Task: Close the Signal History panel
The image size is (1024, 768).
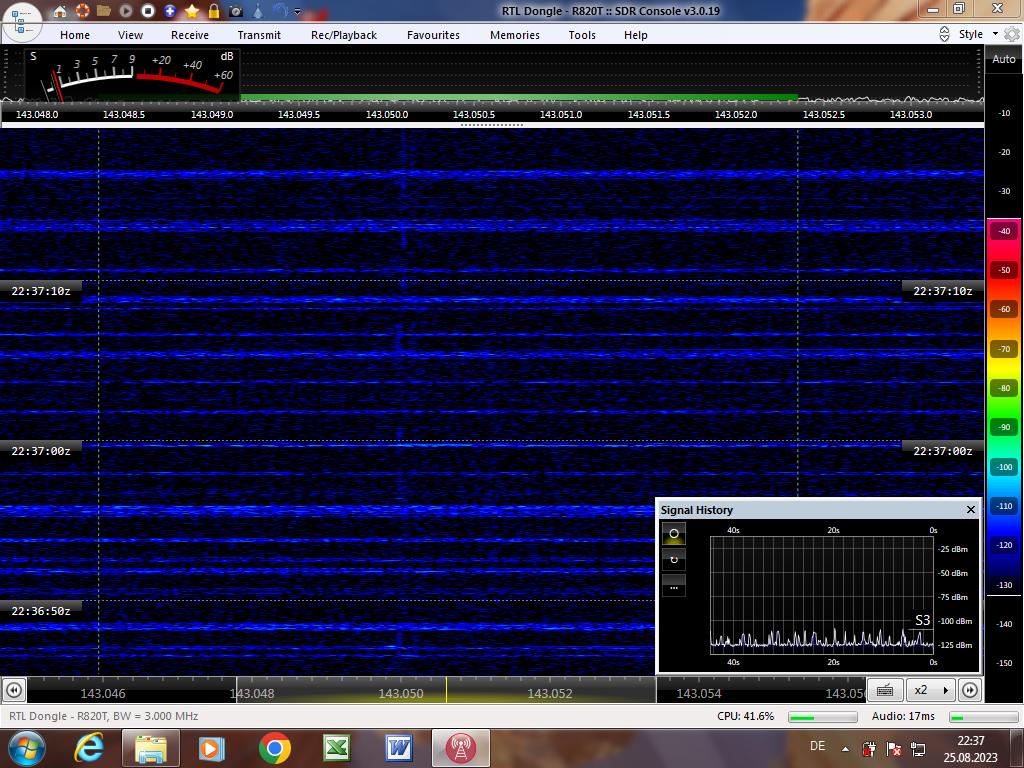Action: [970, 509]
